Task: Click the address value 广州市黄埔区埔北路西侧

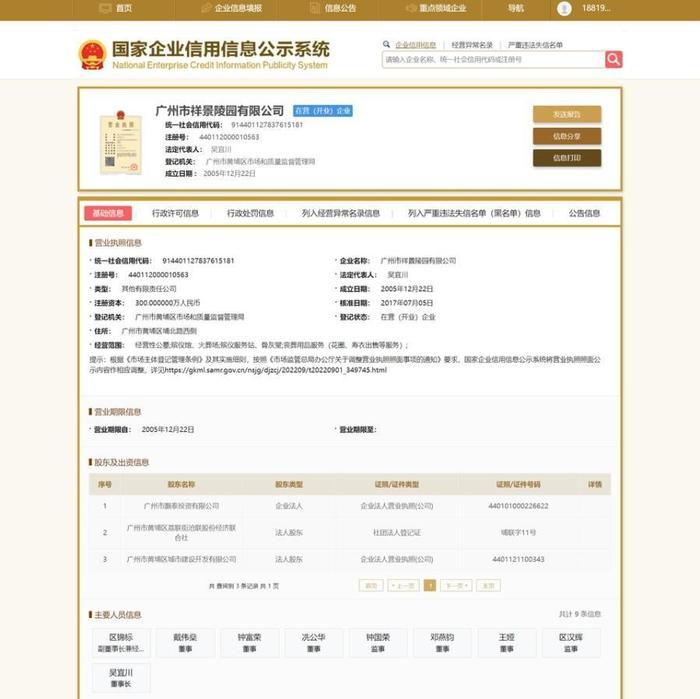Action: (x=159, y=331)
